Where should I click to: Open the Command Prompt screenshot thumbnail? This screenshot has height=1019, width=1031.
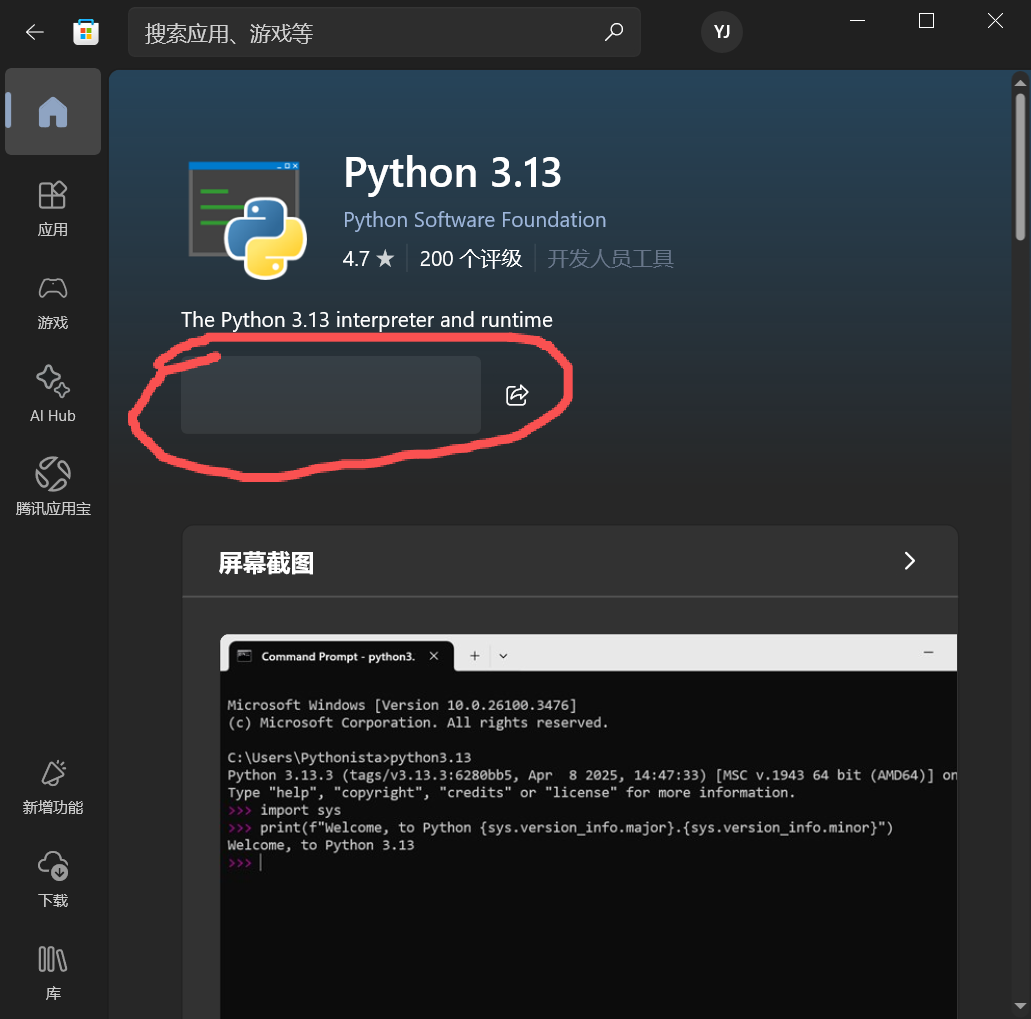(588, 825)
